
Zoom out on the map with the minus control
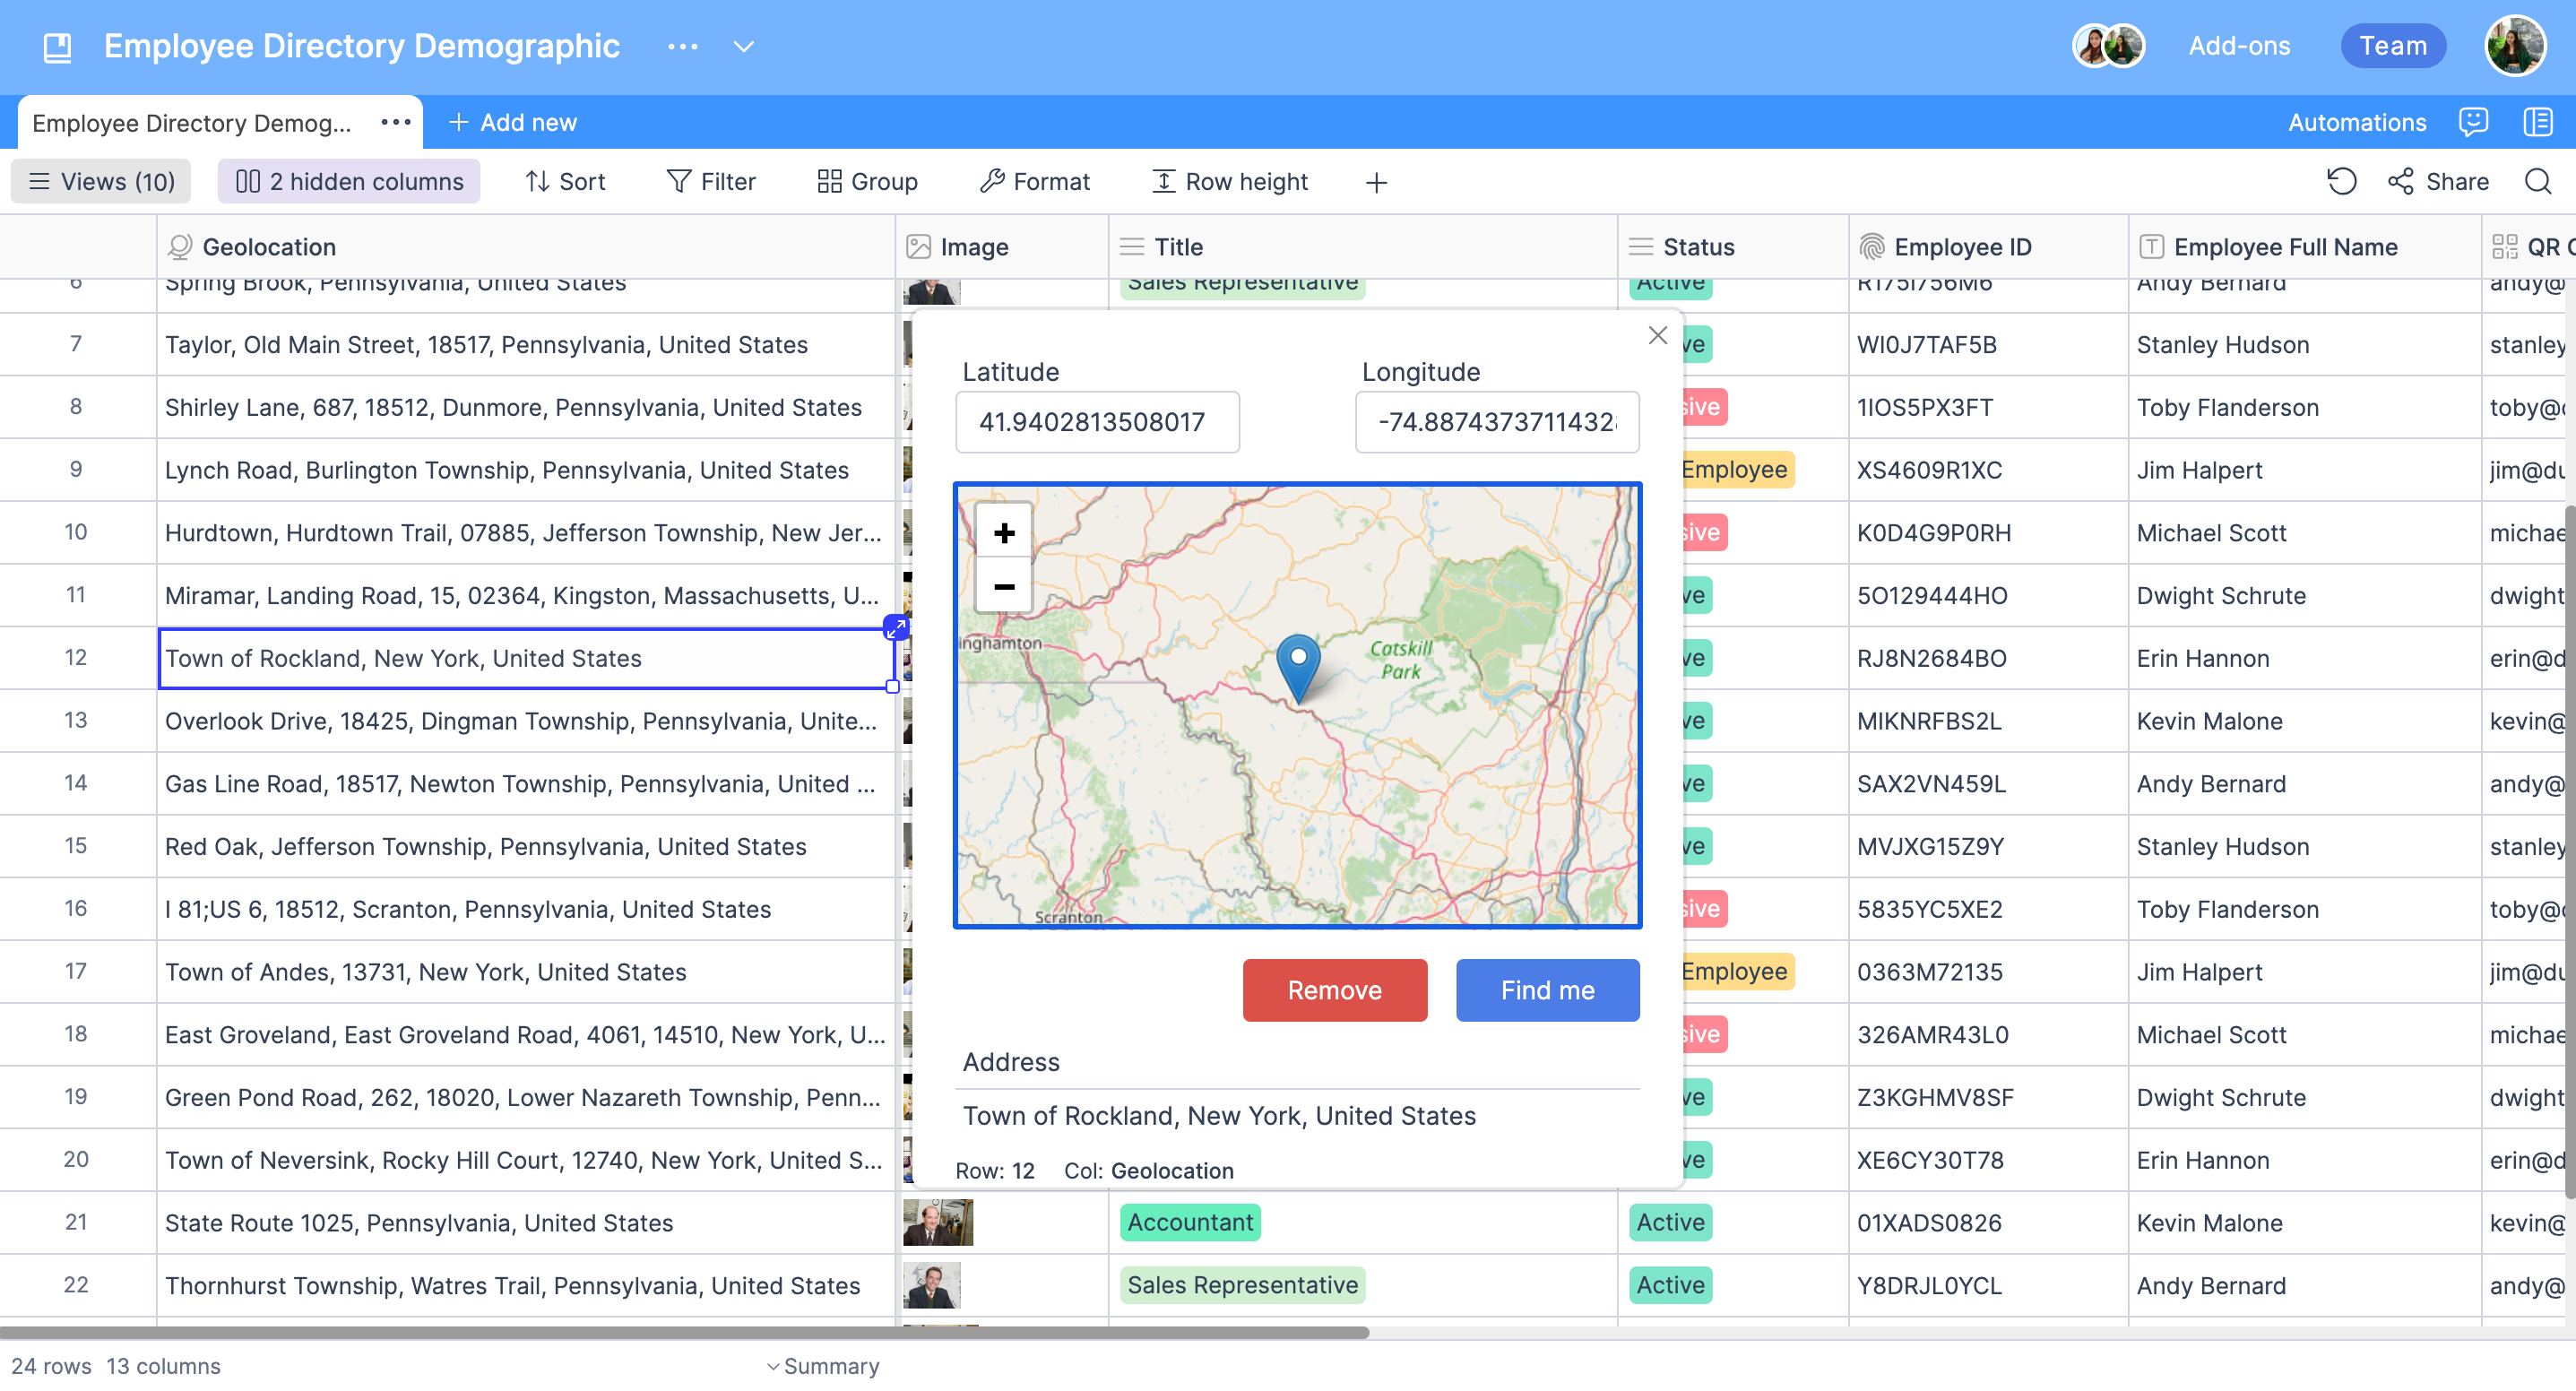point(1003,586)
